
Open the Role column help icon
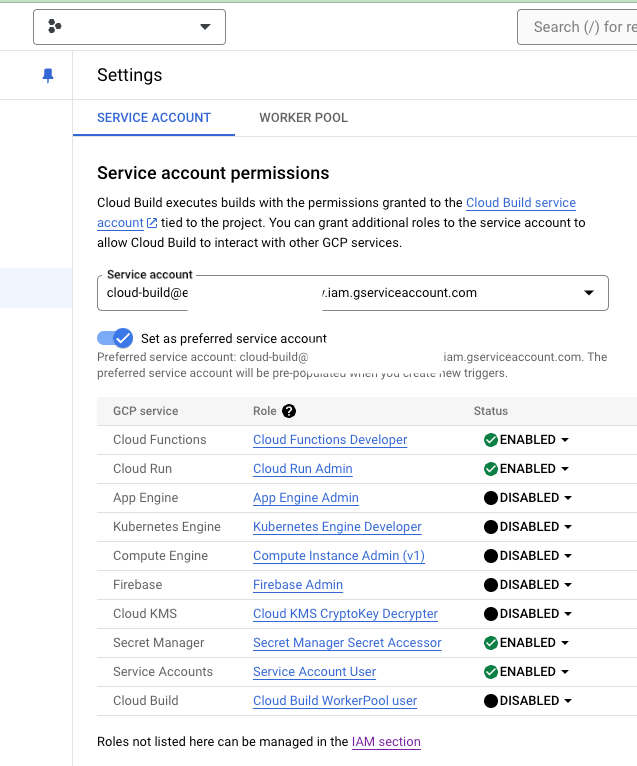coord(289,411)
